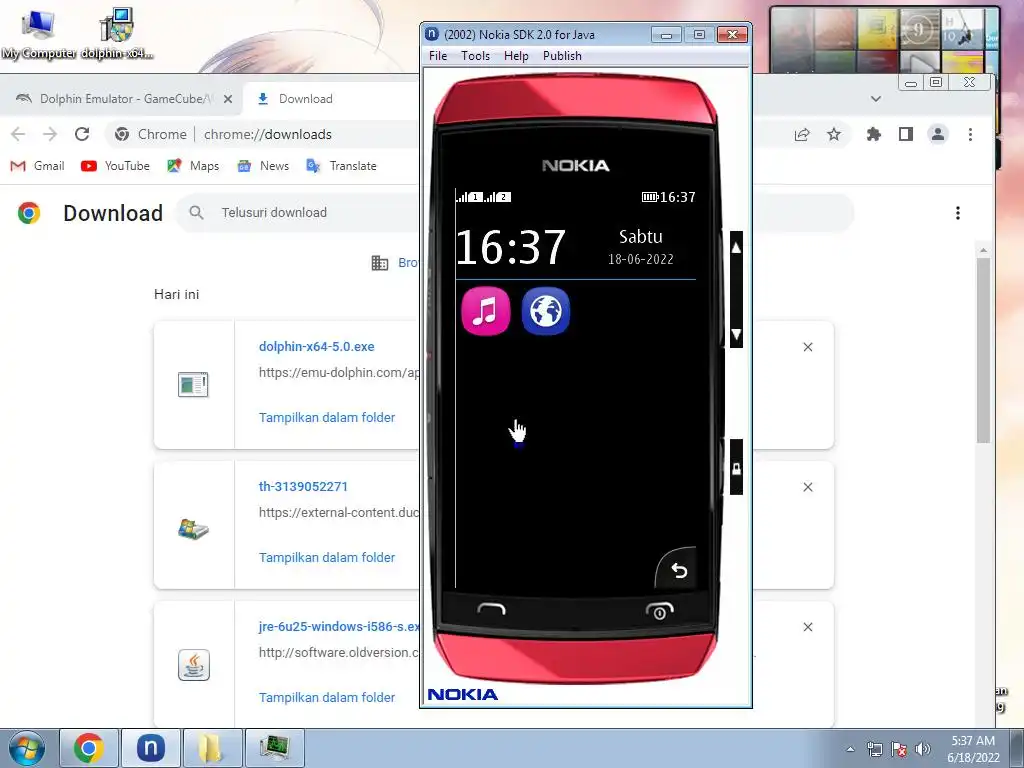This screenshot has height=768, width=1024.
Task: Expand Chrome's tab search chevron
Action: [876, 99]
